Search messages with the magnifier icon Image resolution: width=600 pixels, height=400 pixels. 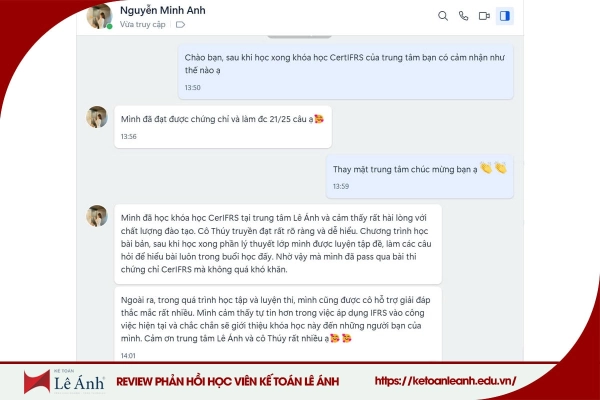pos(443,16)
